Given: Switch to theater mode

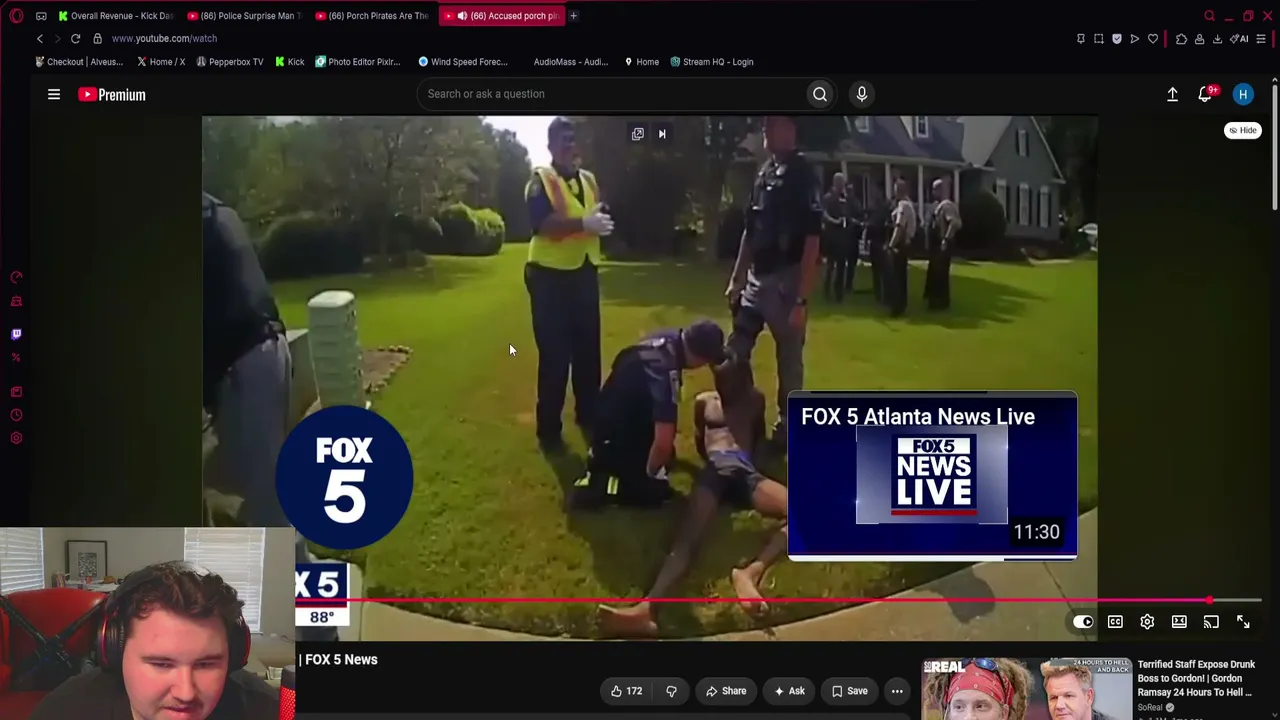Looking at the screenshot, I should tap(1179, 622).
